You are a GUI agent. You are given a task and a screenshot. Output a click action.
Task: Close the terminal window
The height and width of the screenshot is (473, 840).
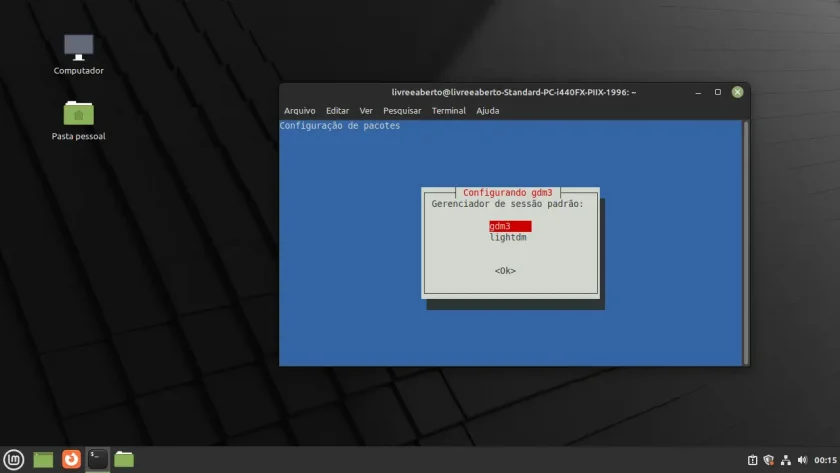pyautogui.click(x=738, y=92)
